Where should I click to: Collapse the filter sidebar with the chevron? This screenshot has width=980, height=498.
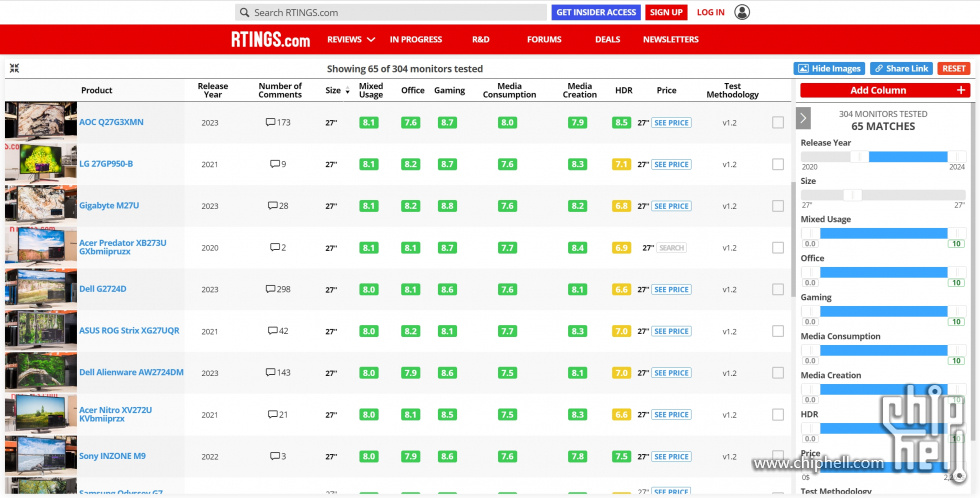[804, 118]
